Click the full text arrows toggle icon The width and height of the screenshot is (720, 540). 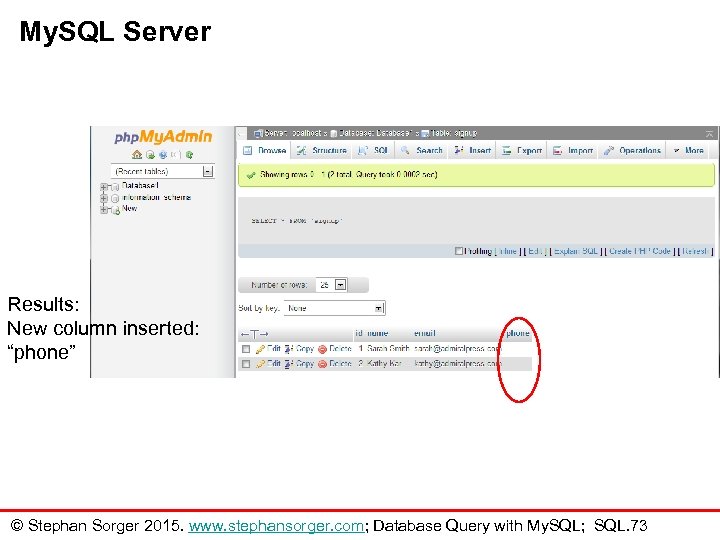tap(254, 334)
